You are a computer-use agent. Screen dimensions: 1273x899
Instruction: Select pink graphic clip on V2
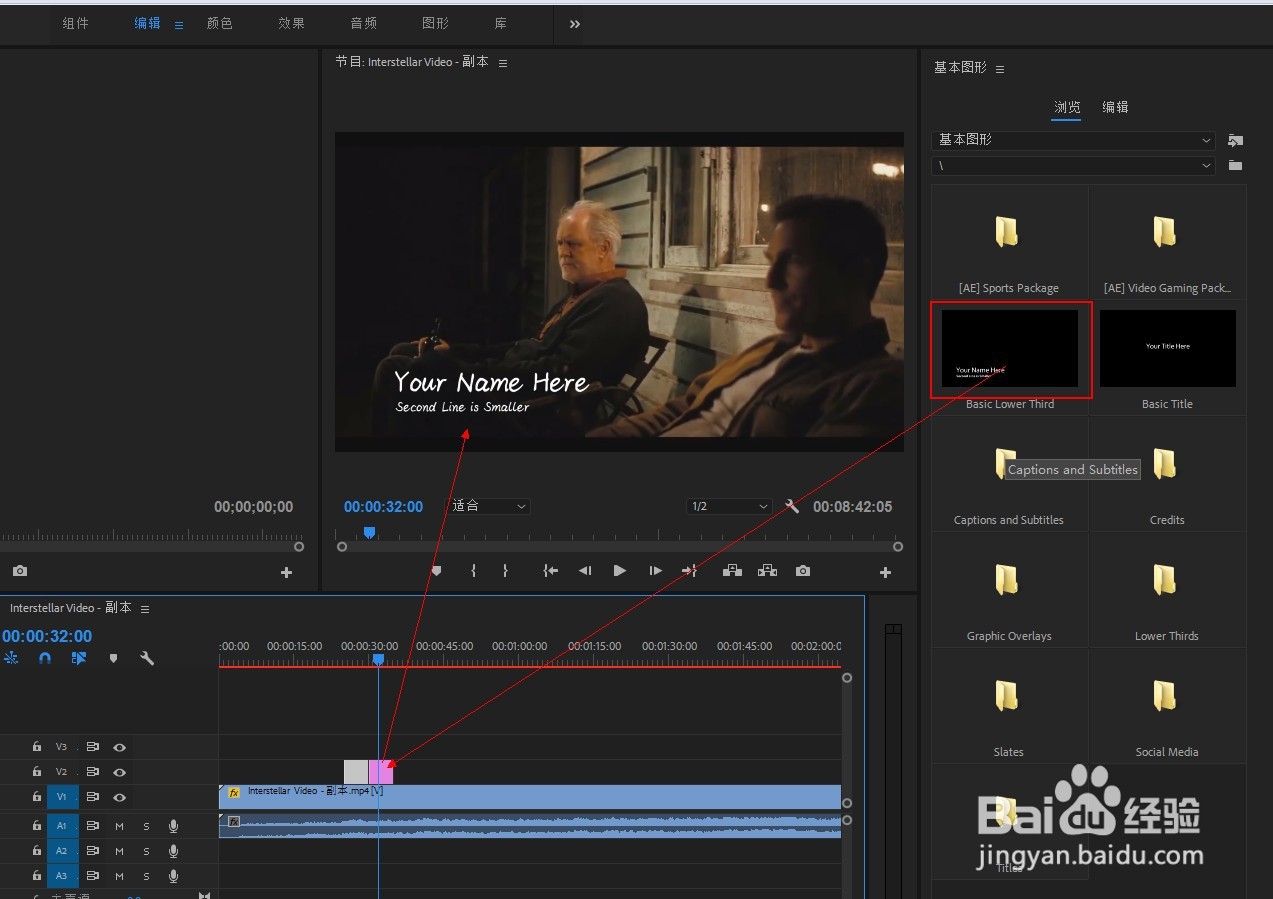pyautogui.click(x=381, y=772)
